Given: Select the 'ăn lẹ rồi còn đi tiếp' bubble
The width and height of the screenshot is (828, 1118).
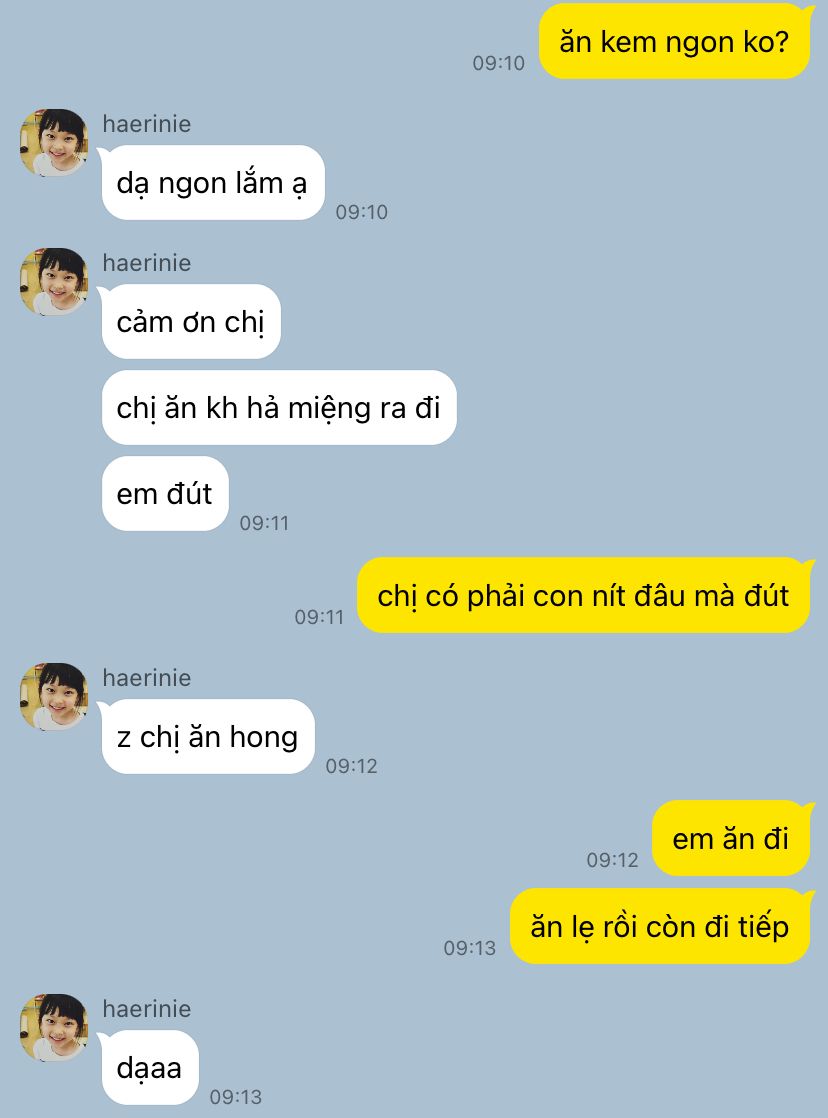Looking at the screenshot, I should pyautogui.click(x=660, y=926).
